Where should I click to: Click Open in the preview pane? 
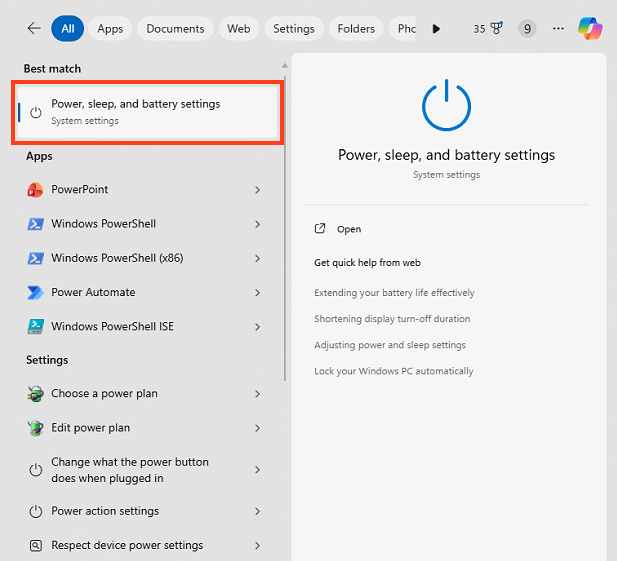[349, 229]
